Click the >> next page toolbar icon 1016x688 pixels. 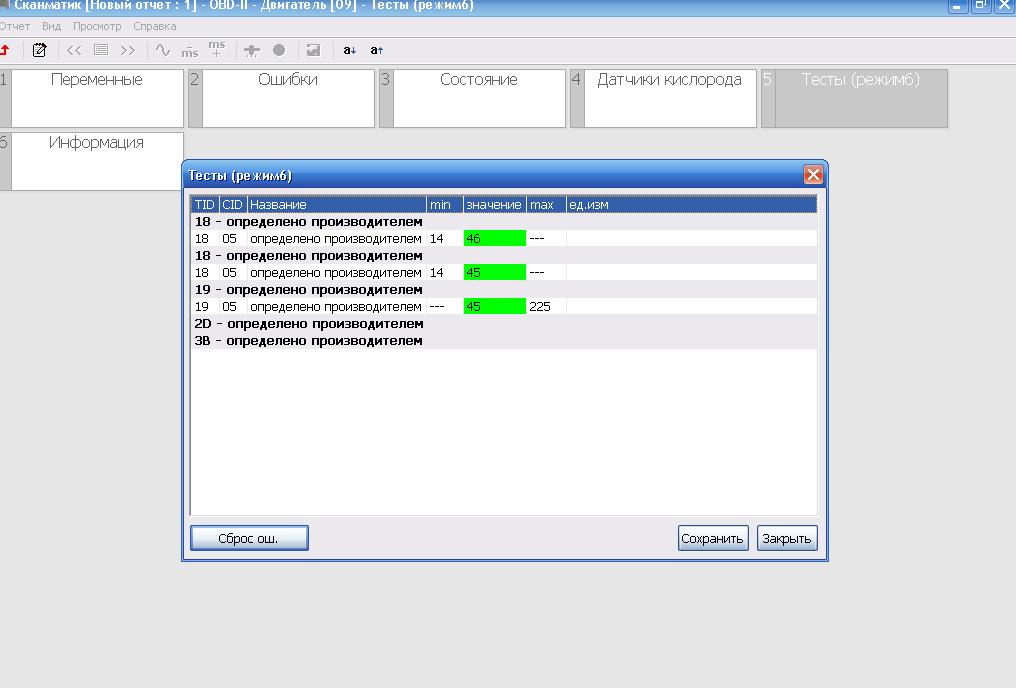click(128, 50)
